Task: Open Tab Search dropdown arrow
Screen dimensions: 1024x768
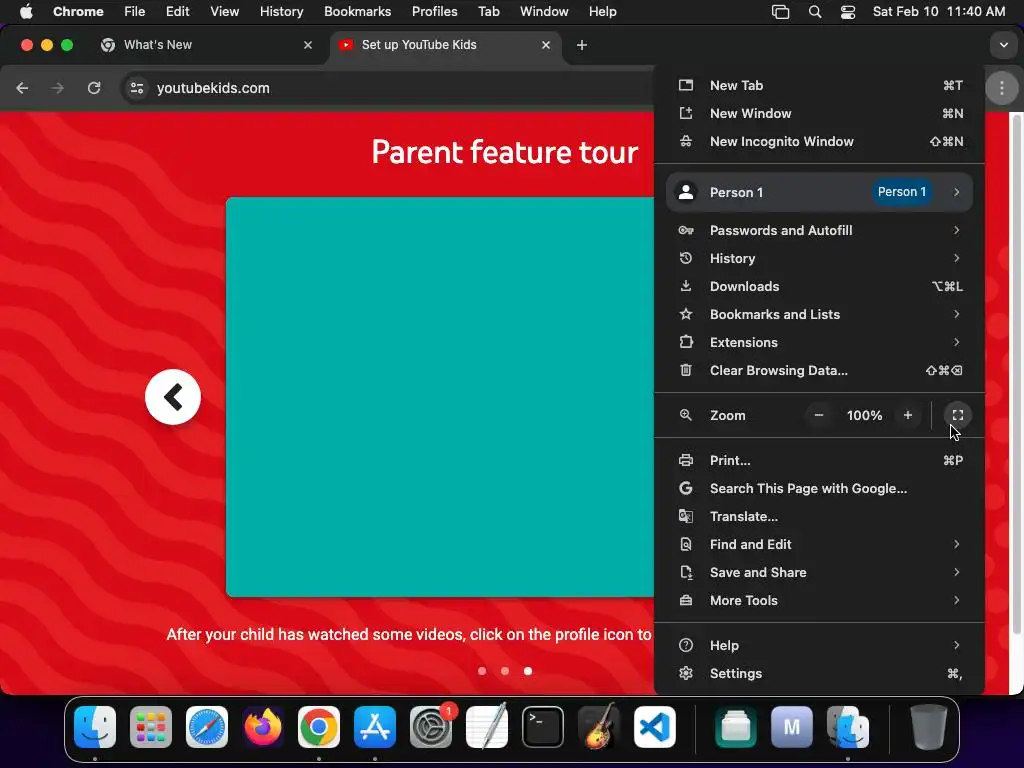Action: [x=1003, y=45]
